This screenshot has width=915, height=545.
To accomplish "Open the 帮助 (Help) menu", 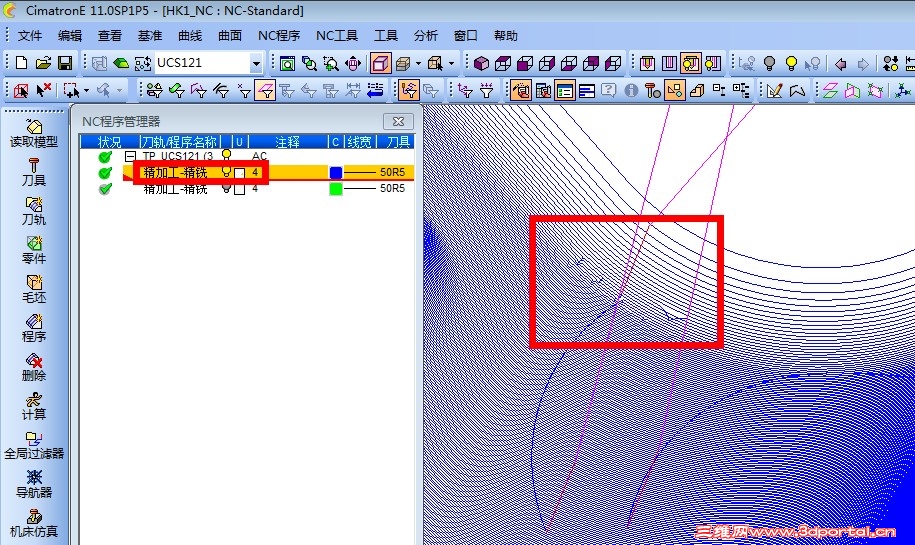I will 505,36.
